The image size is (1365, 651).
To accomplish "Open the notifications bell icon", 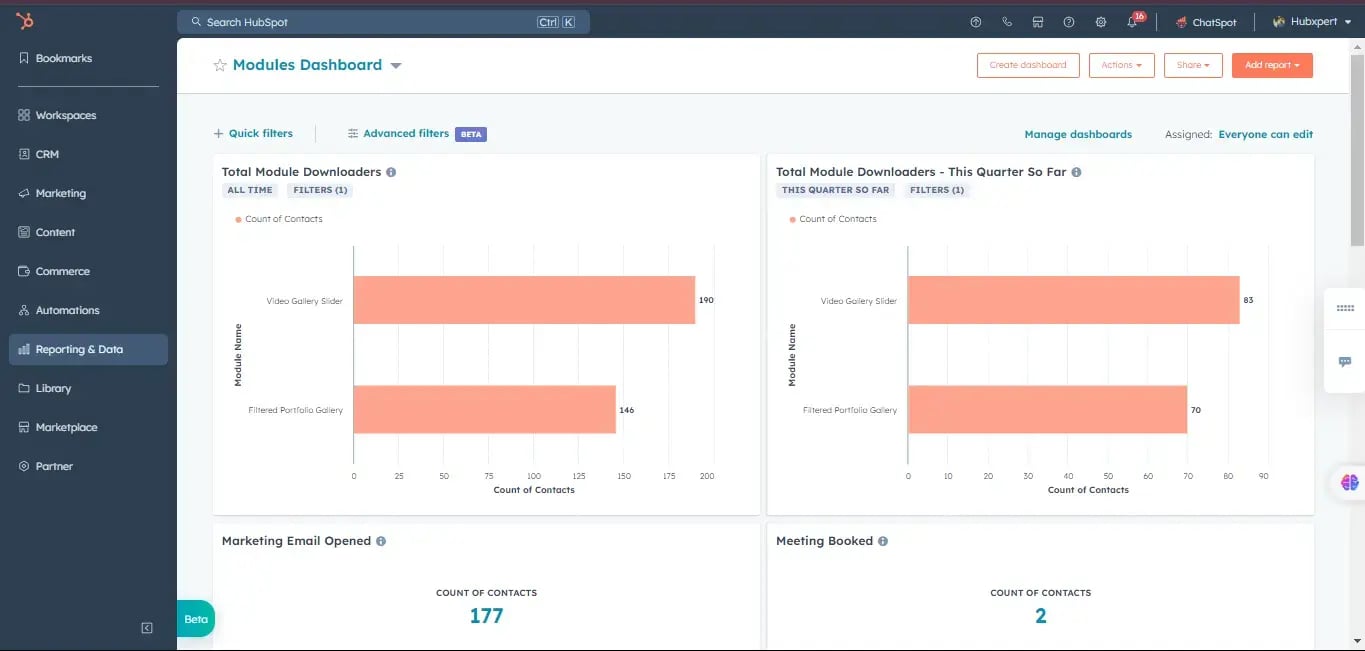I will point(1132,22).
